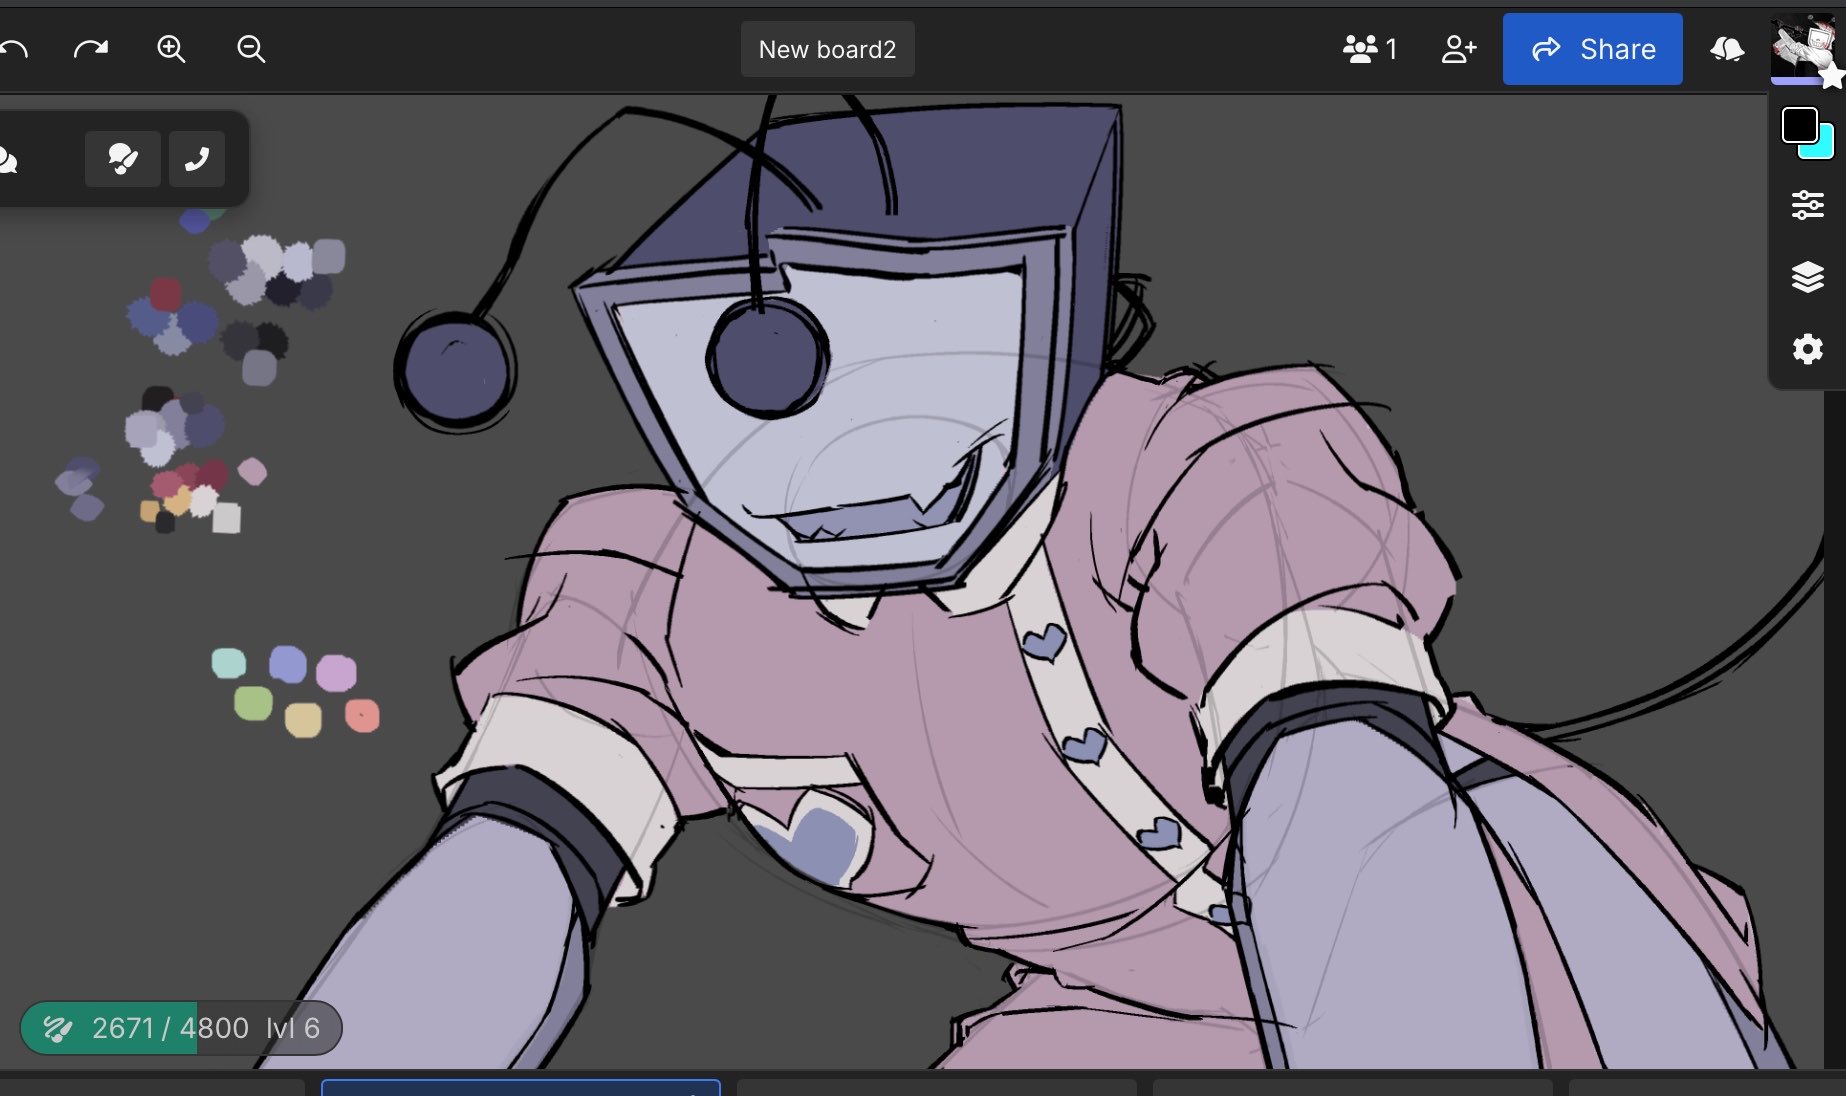Open the chat bubbles panel
This screenshot has width=1846, height=1096.
coord(9,159)
